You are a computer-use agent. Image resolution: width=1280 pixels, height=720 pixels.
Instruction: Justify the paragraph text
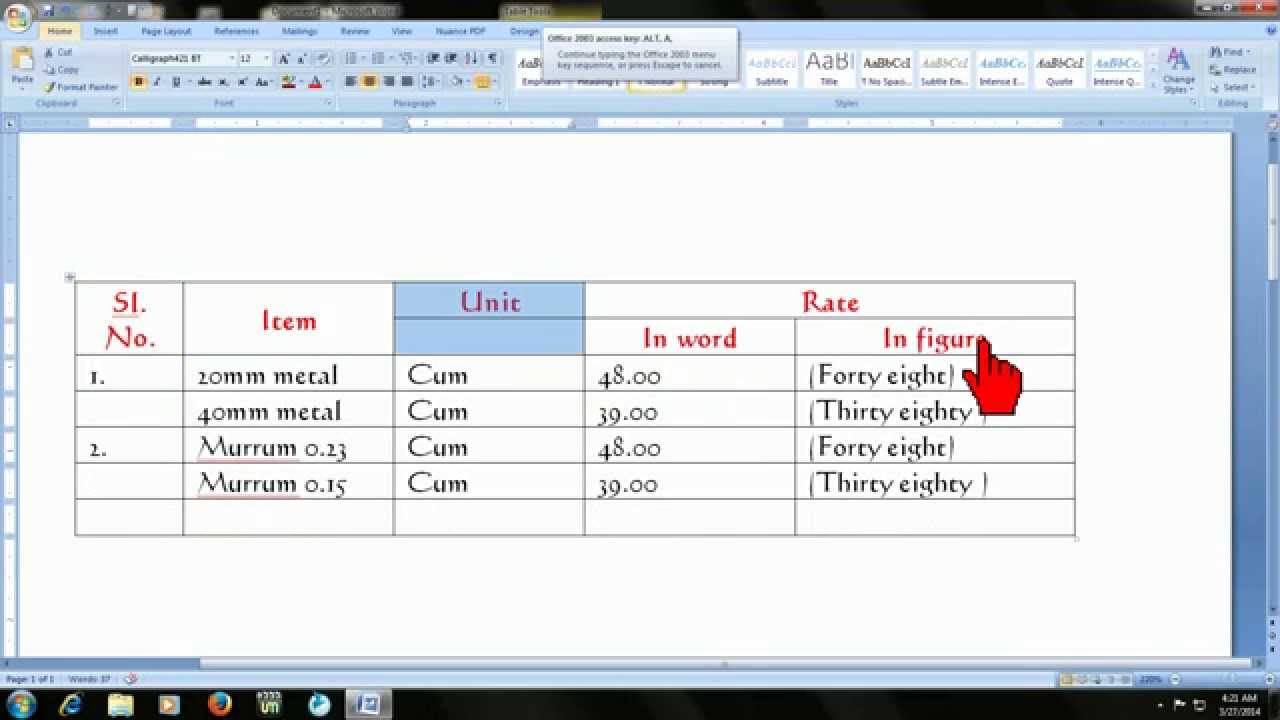click(408, 82)
